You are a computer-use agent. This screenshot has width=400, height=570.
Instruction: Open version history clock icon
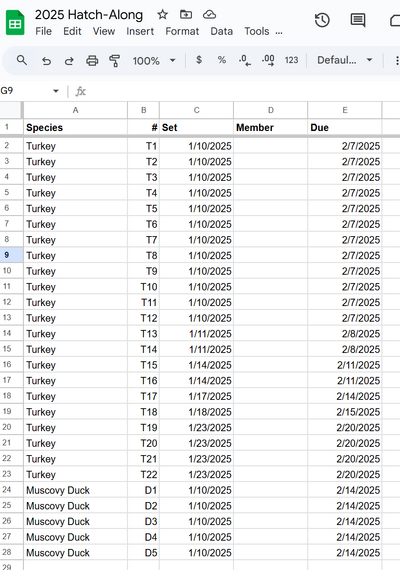[322, 20]
